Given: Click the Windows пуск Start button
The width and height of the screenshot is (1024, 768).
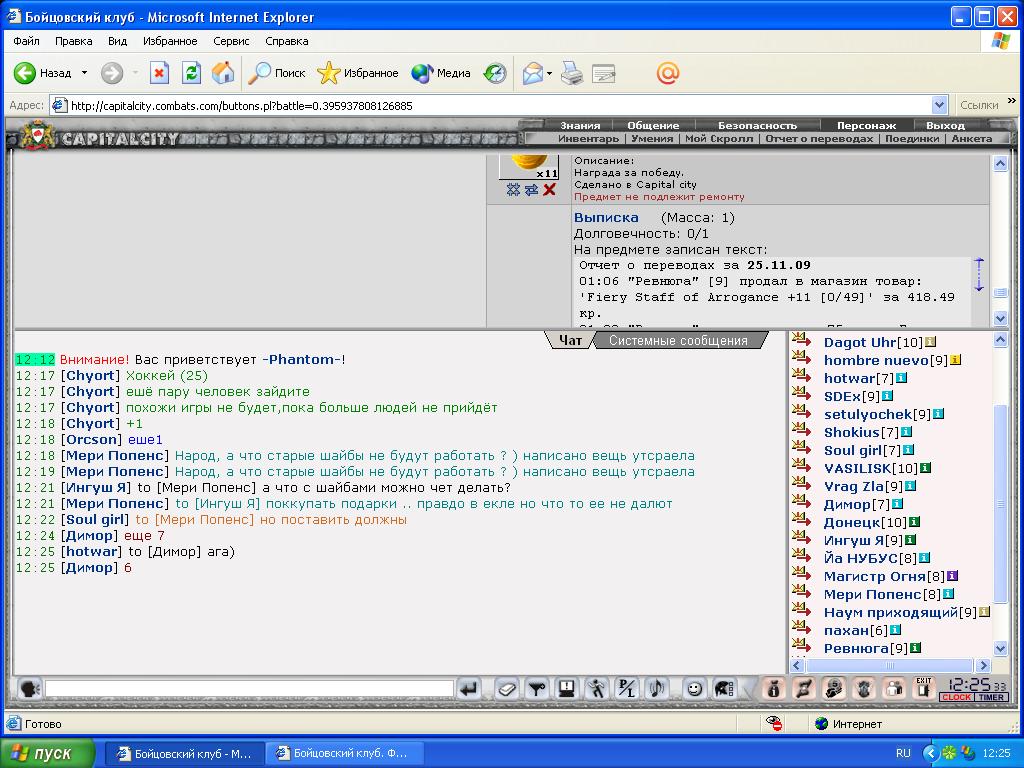Looking at the screenshot, I should coord(47,753).
